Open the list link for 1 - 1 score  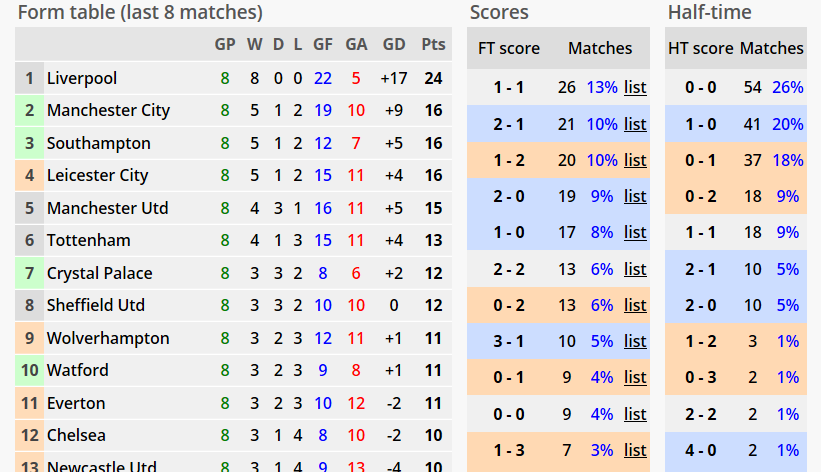pyautogui.click(x=635, y=87)
